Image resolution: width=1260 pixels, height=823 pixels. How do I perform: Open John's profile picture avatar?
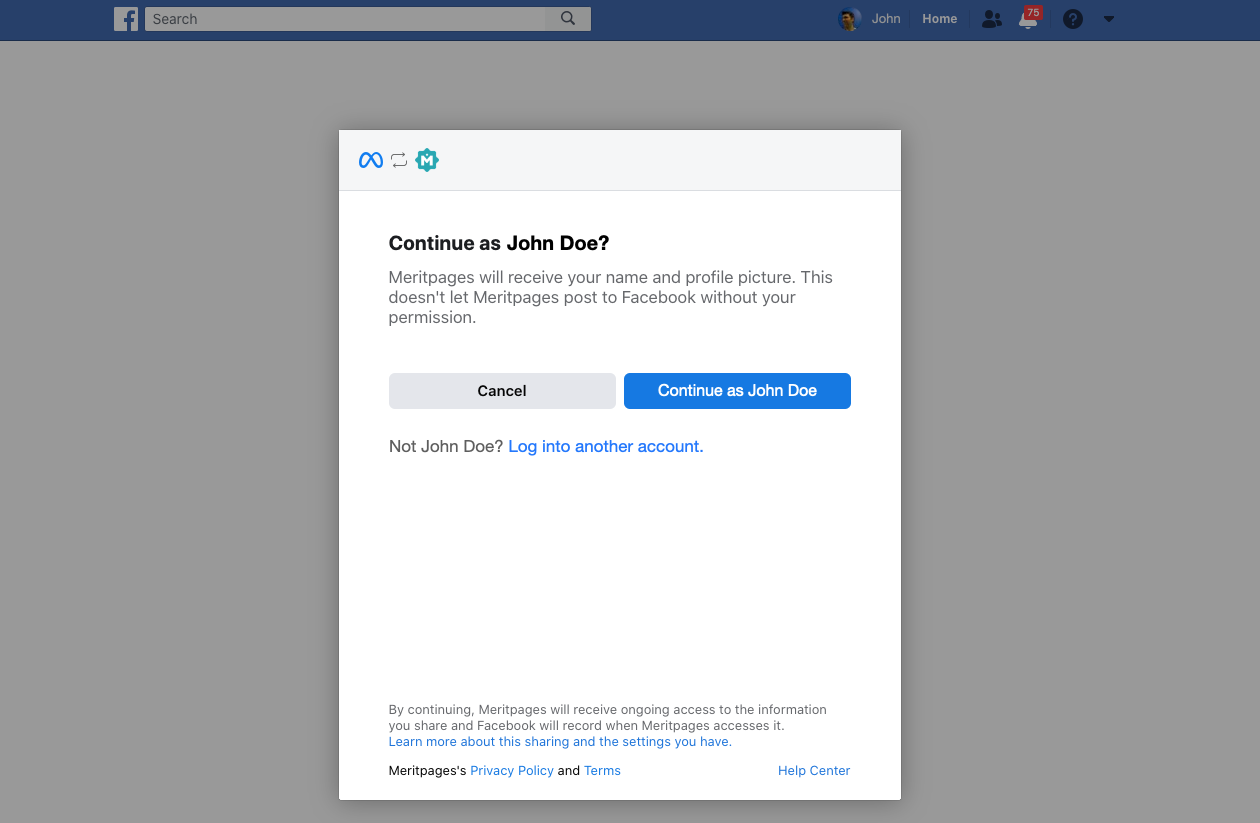coord(849,19)
